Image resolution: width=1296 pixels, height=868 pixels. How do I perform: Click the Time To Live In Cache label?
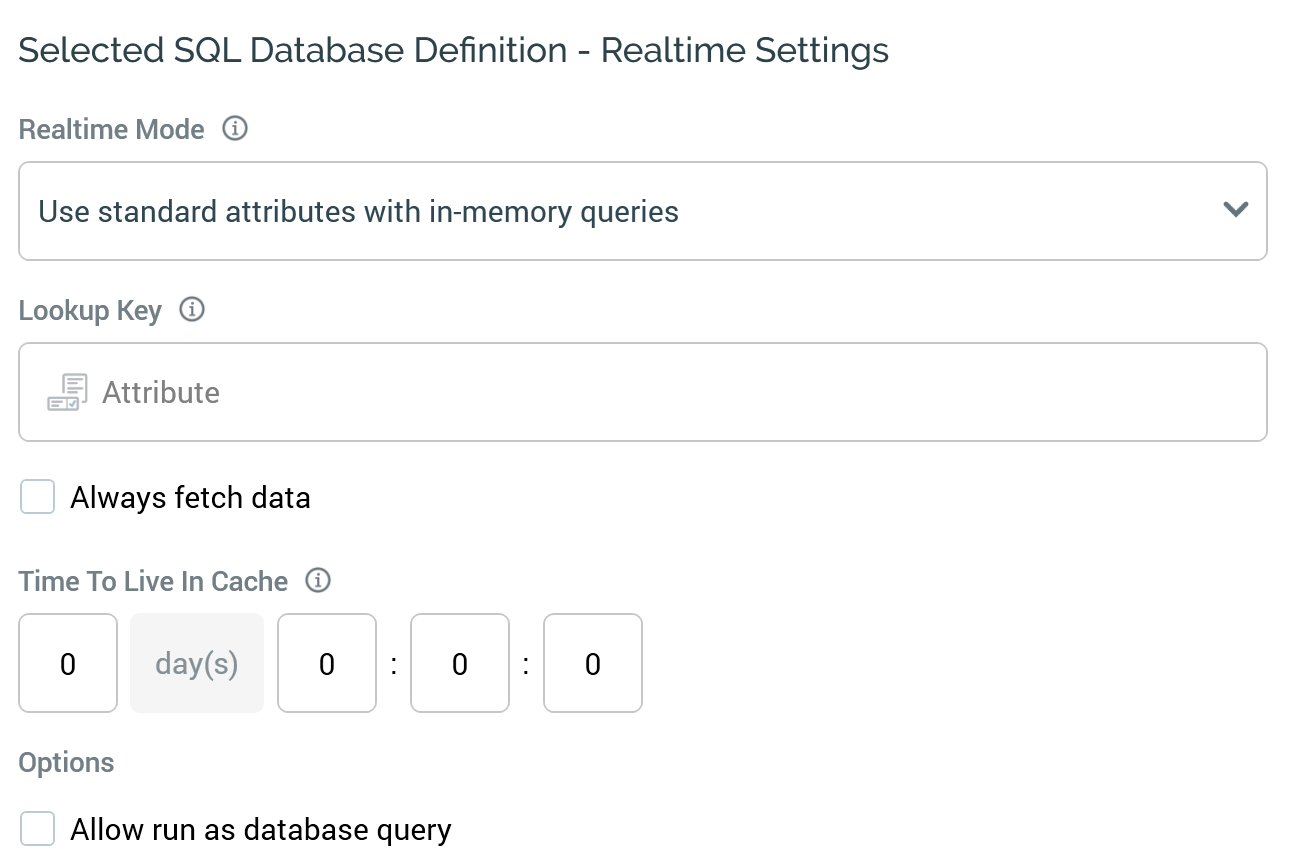click(x=153, y=581)
